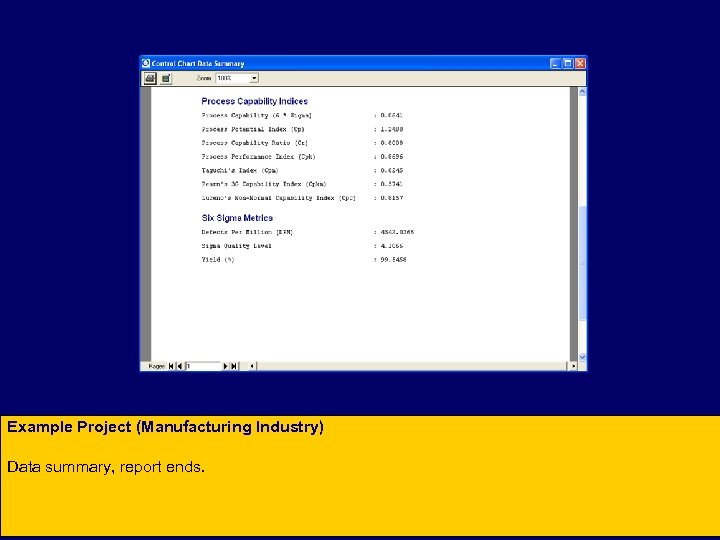Screen dimensions: 720x540
Task: Click the Process Potential Index (Cp) row
Action: coord(302,129)
